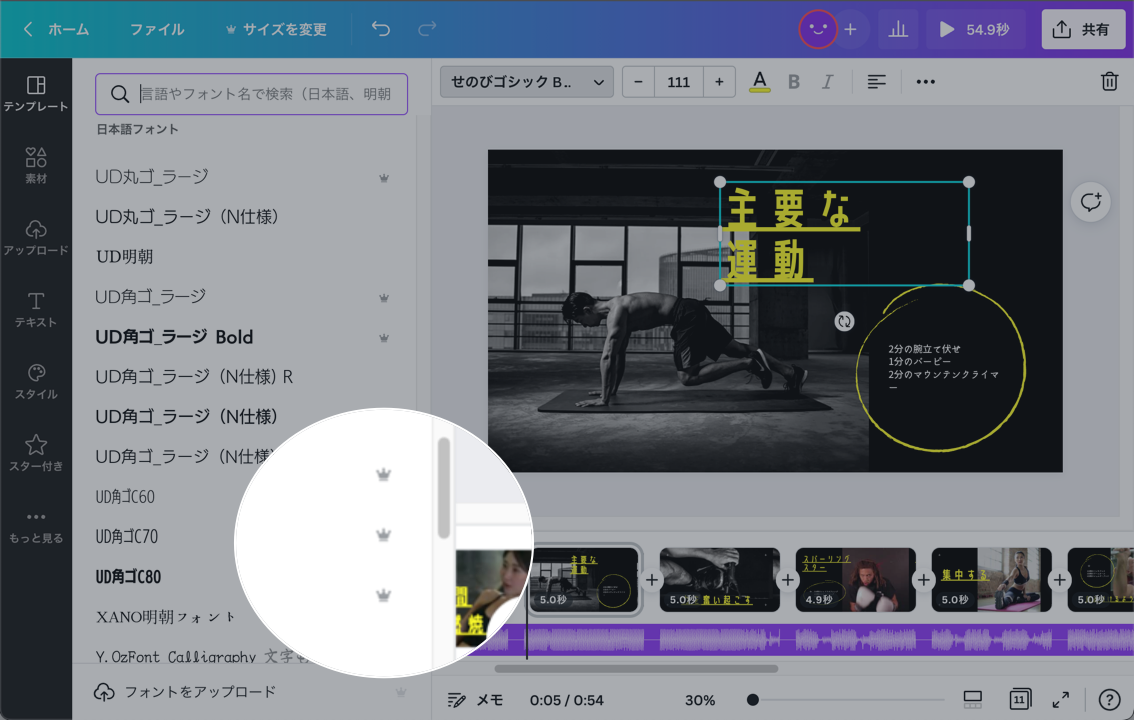The width and height of the screenshot is (1134, 720).
Task: Add a page after the 集中する thumbnail
Action: coord(1060,580)
